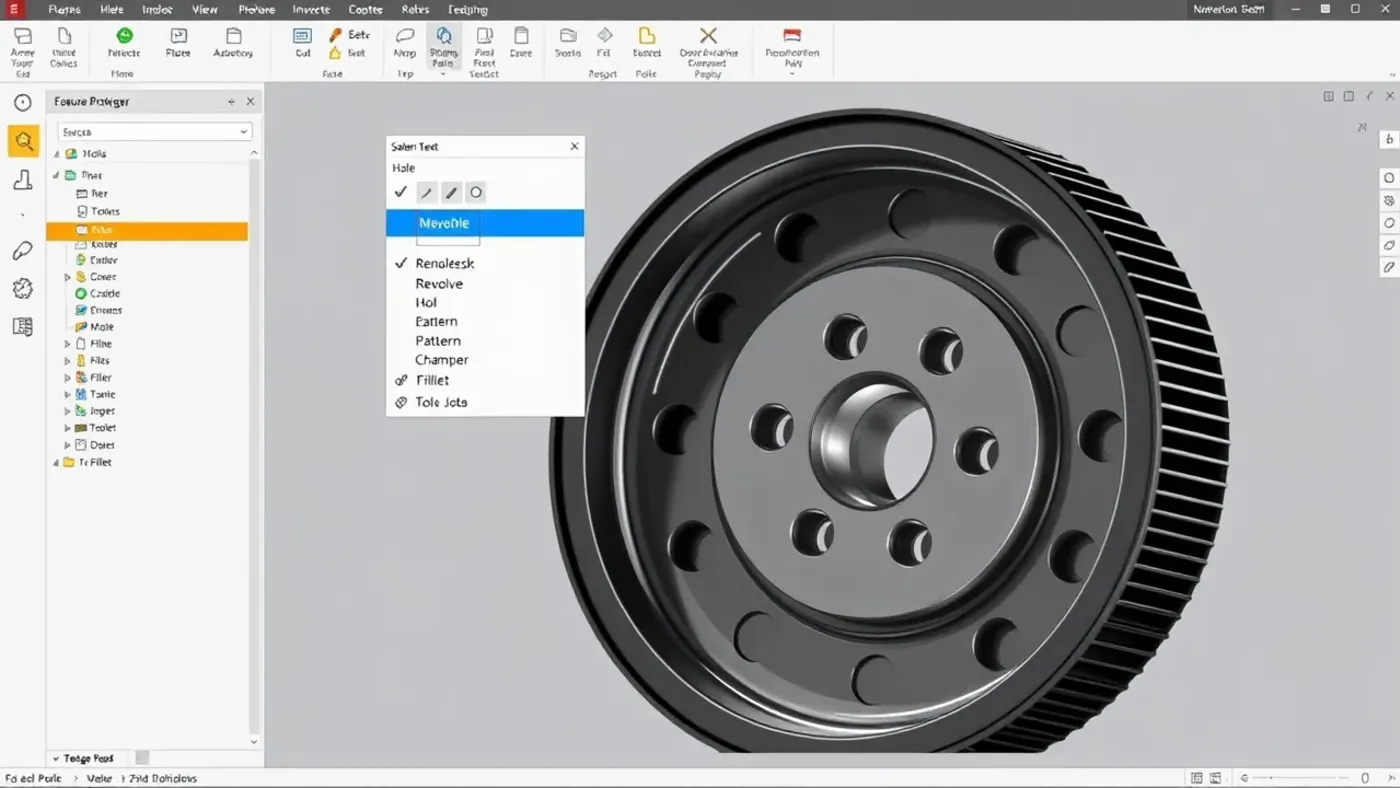Open the View menu

tap(204, 9)
